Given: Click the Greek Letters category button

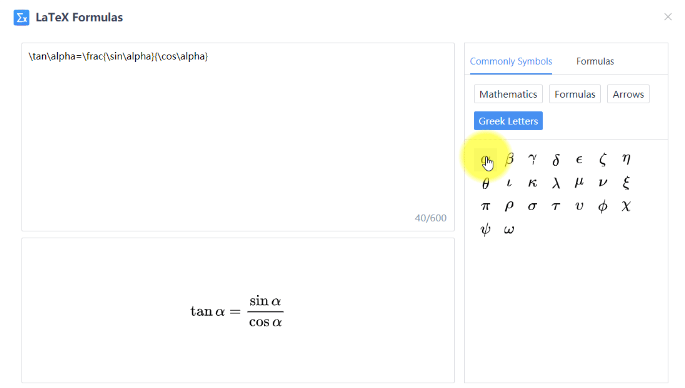Looking at the screenshot, I should tap(508, 121).
